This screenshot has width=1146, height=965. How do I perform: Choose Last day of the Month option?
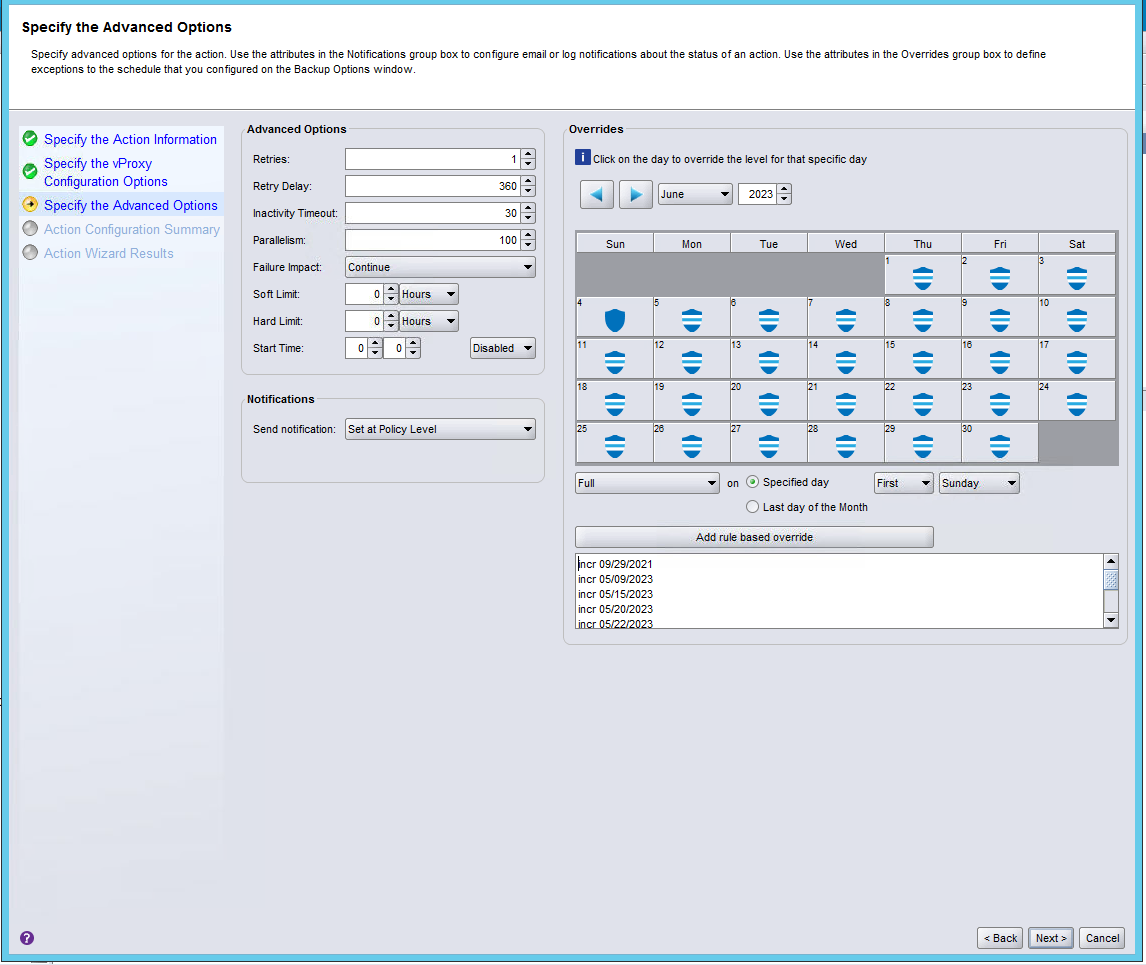(753, 507)
